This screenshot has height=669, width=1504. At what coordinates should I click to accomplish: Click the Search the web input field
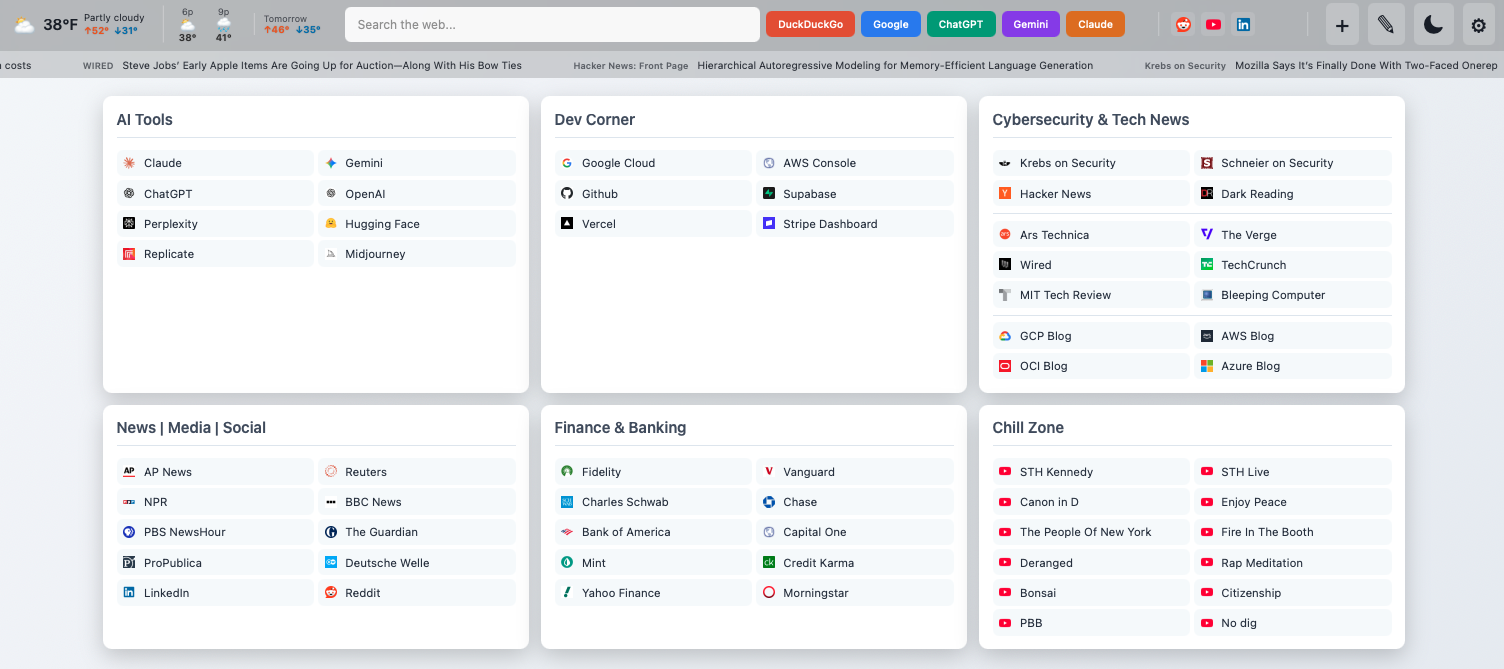[552, 24]
